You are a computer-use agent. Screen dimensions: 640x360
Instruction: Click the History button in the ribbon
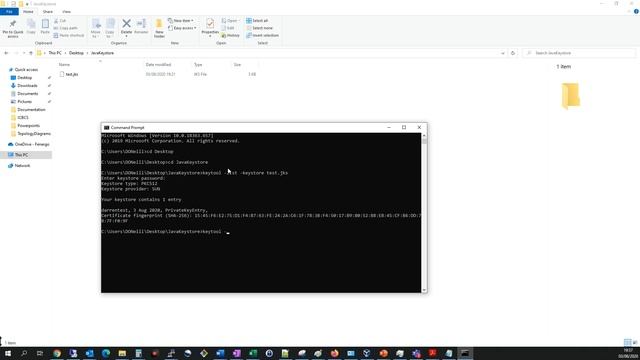[x=231, y=36]
